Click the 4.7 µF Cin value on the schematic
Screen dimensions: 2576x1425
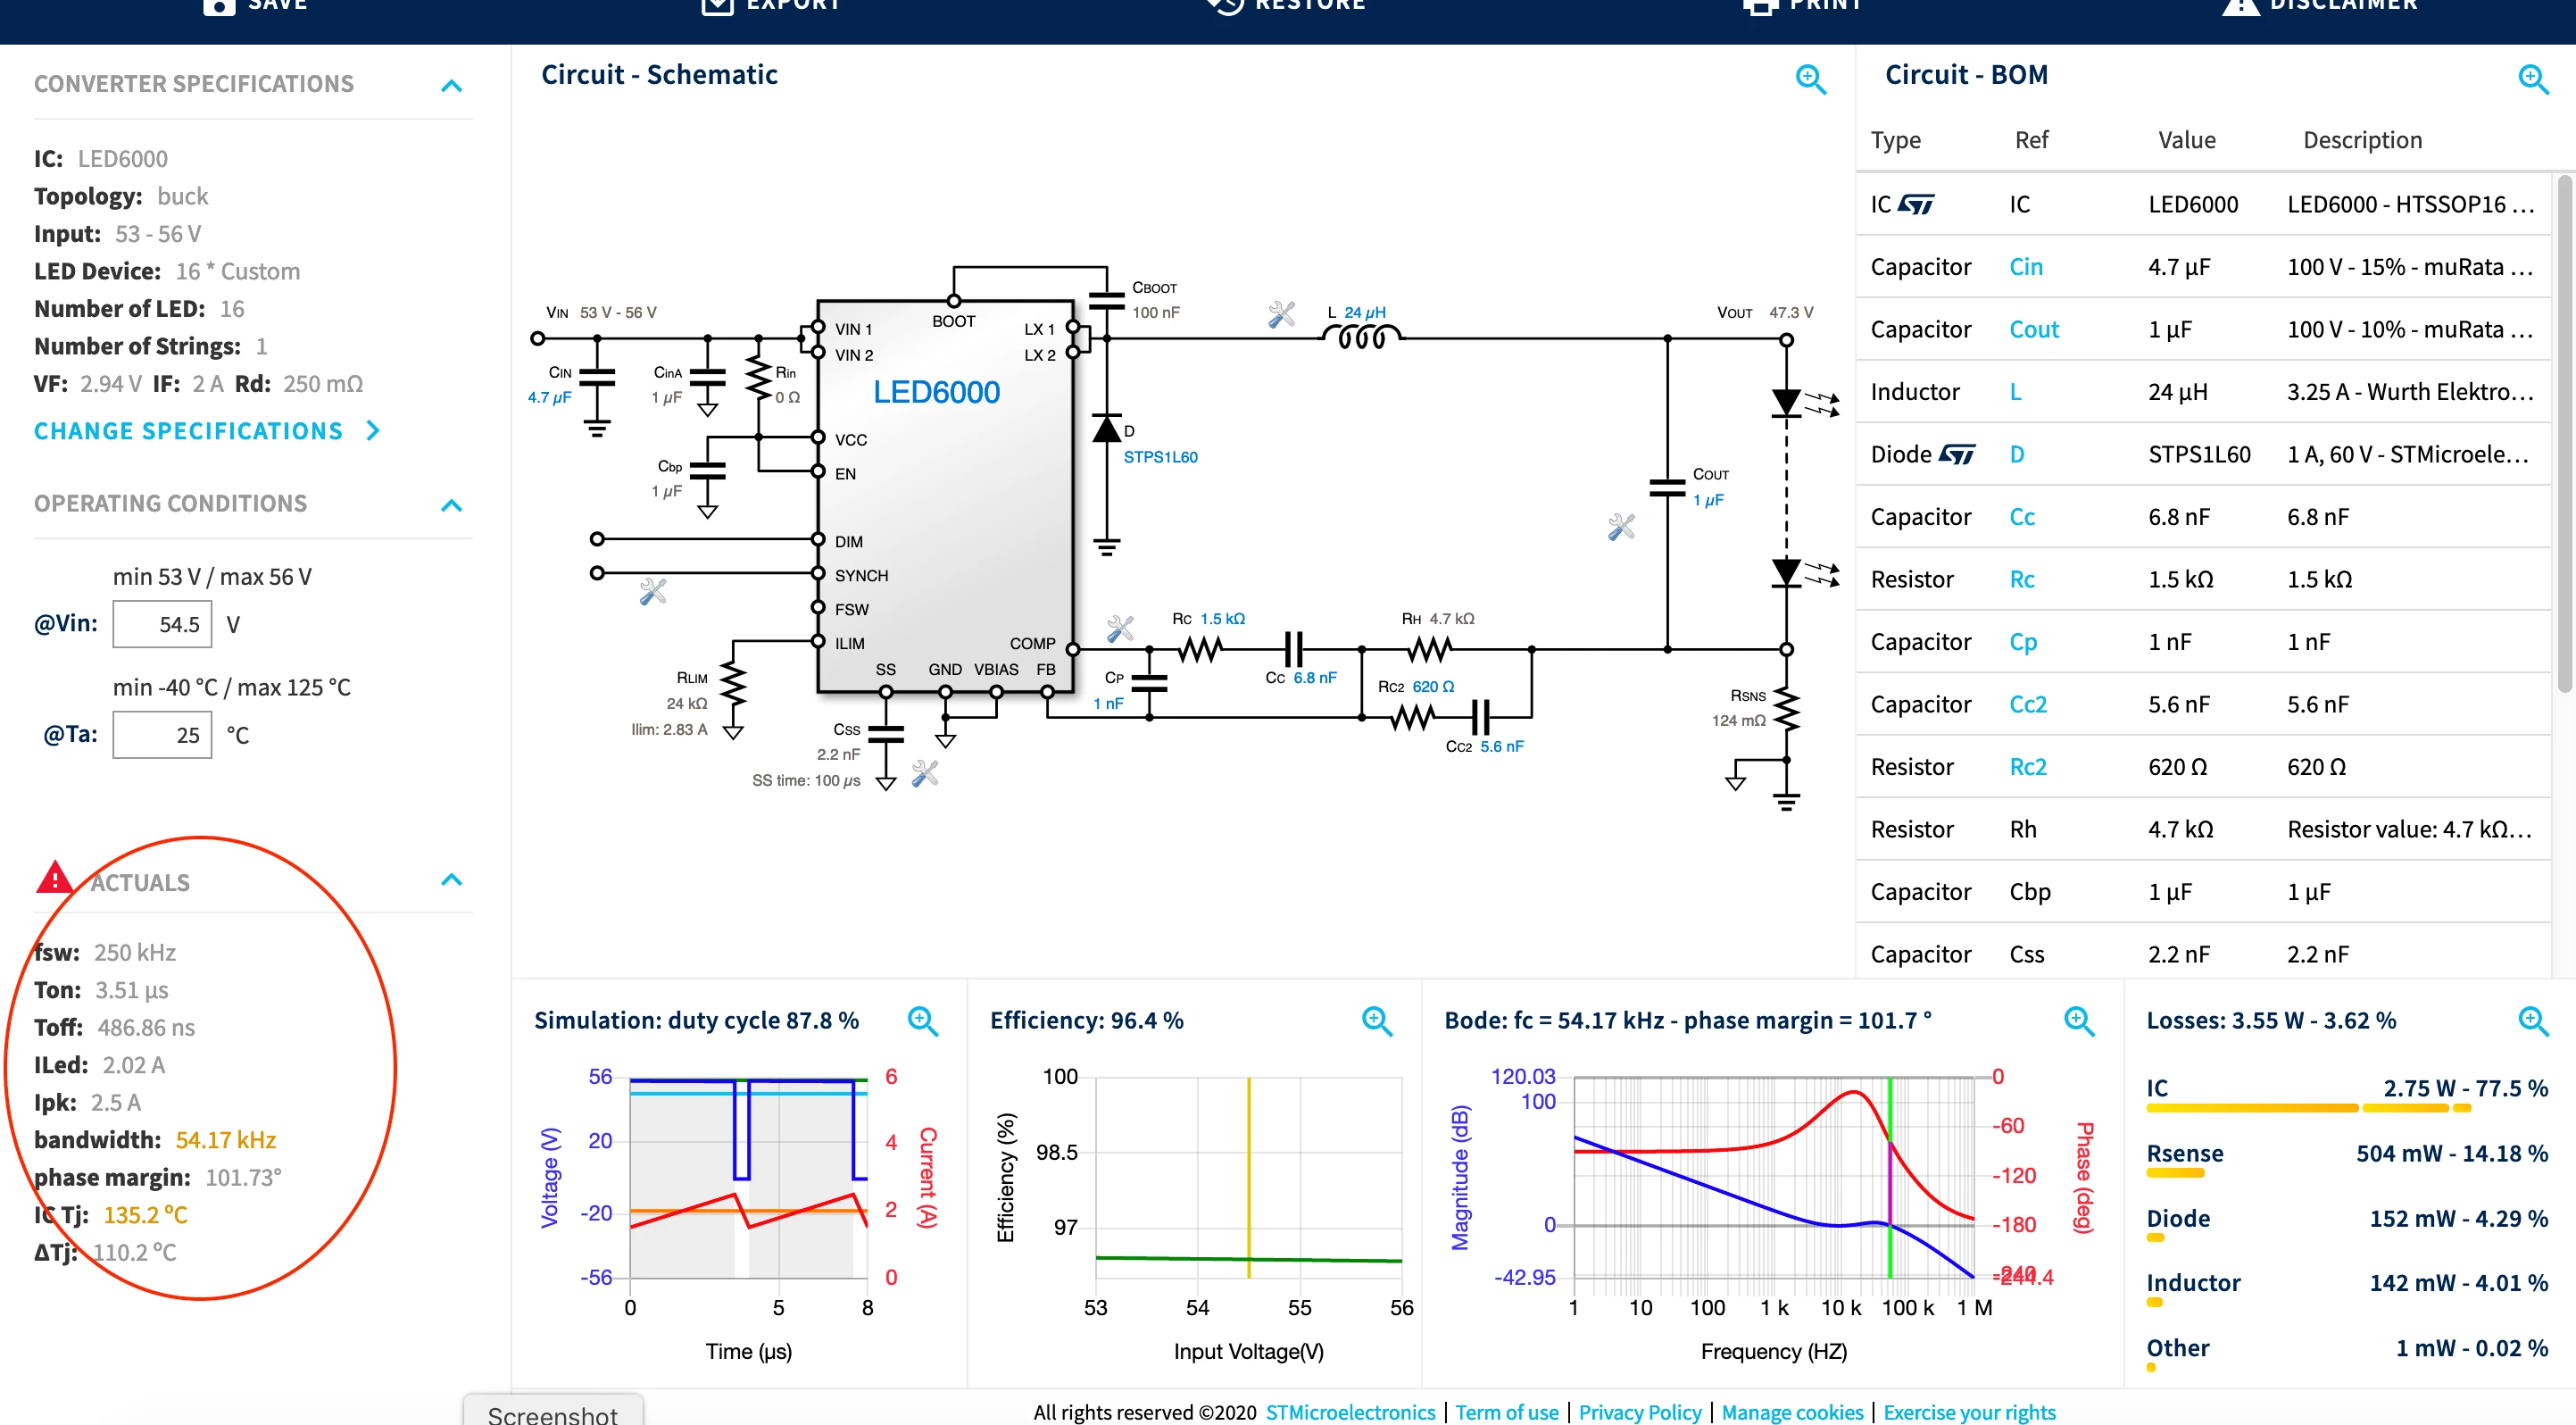click(x=549, y=397)
